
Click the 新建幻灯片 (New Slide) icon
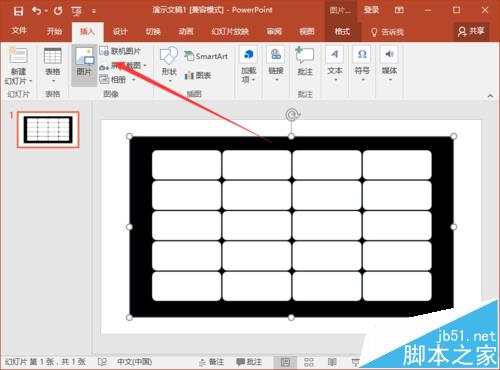(18, 56)
